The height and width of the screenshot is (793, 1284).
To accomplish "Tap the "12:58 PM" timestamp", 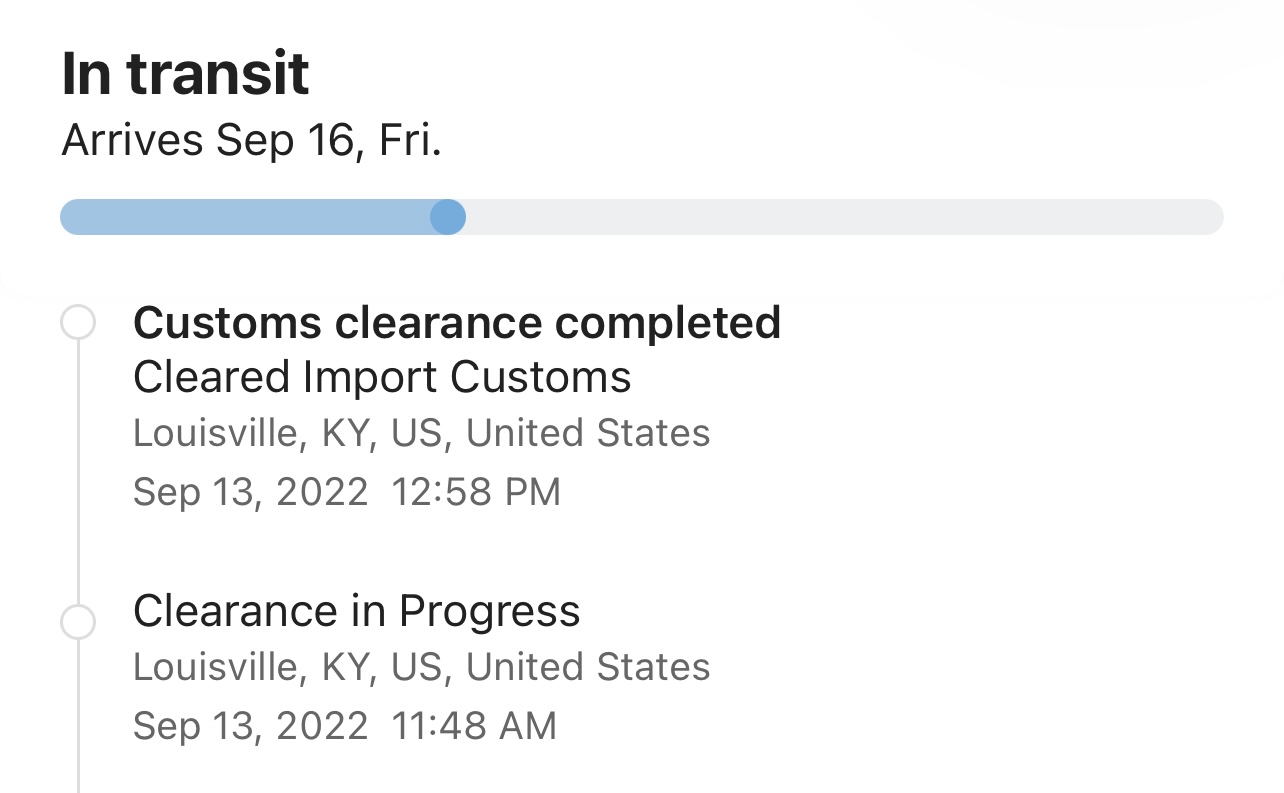I will coord(476,492).
